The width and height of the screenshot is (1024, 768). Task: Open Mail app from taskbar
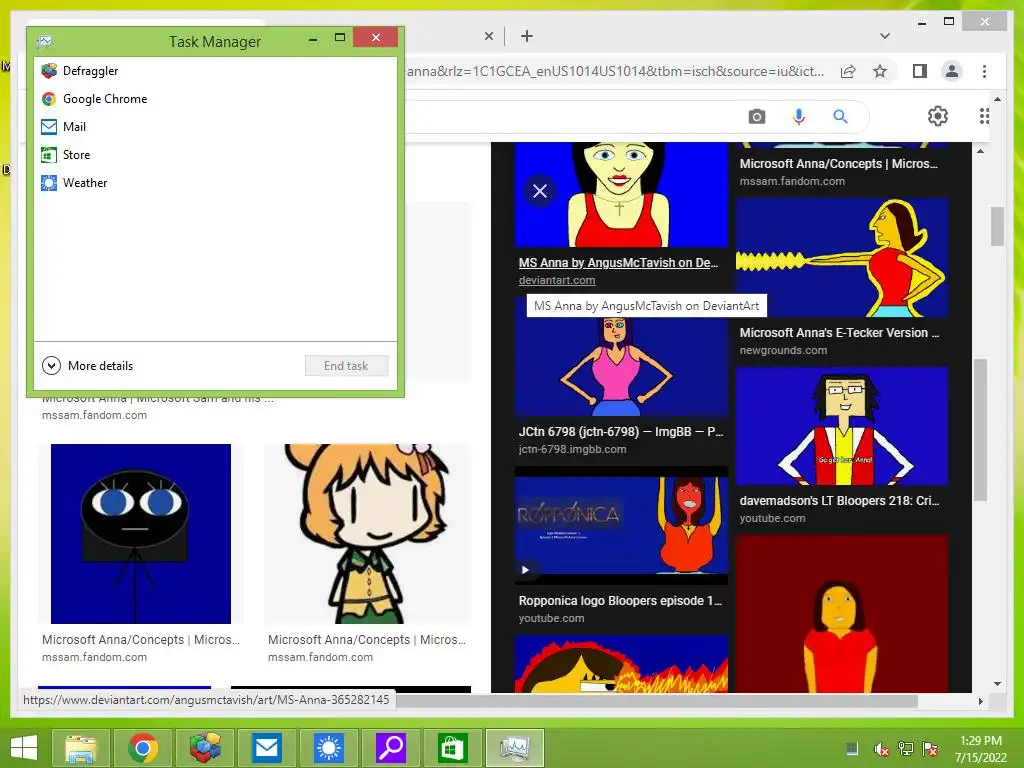tap(266, 748)
